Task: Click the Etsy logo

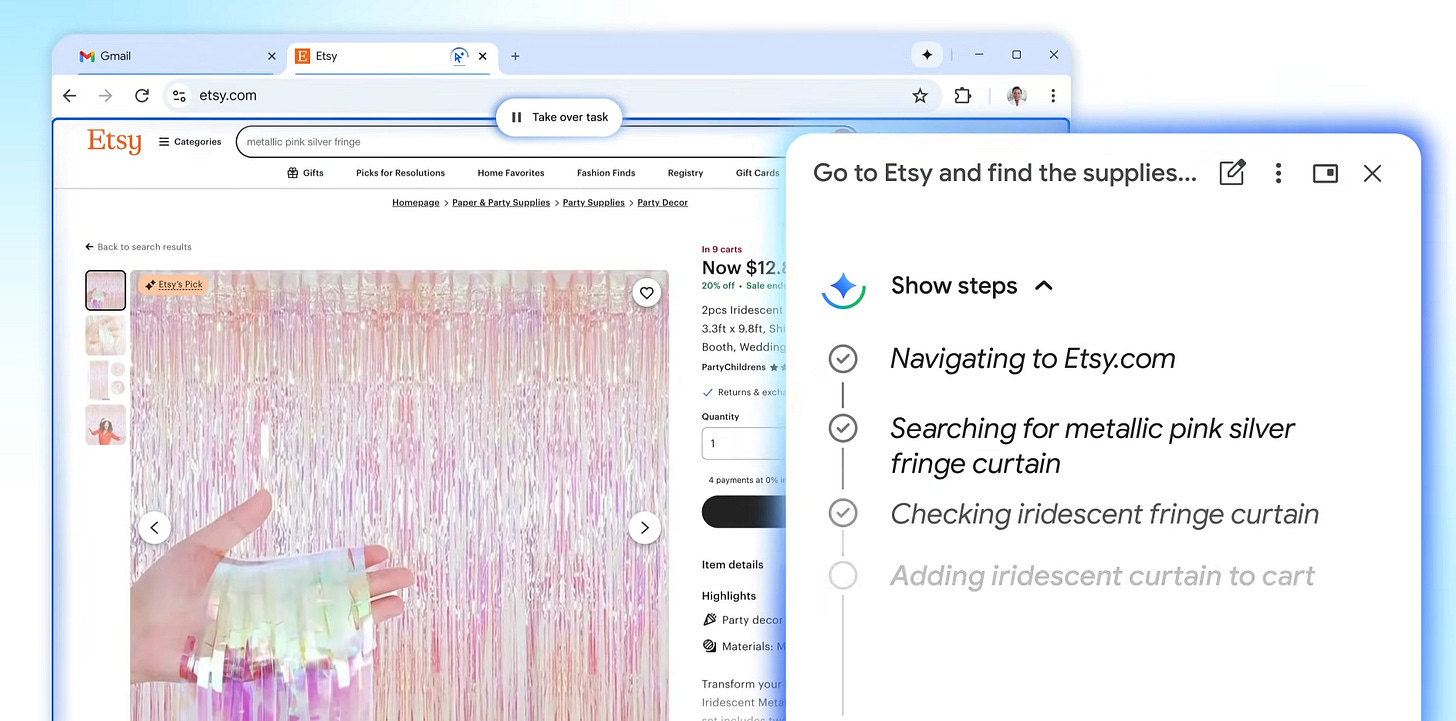Action: (114, 141)
